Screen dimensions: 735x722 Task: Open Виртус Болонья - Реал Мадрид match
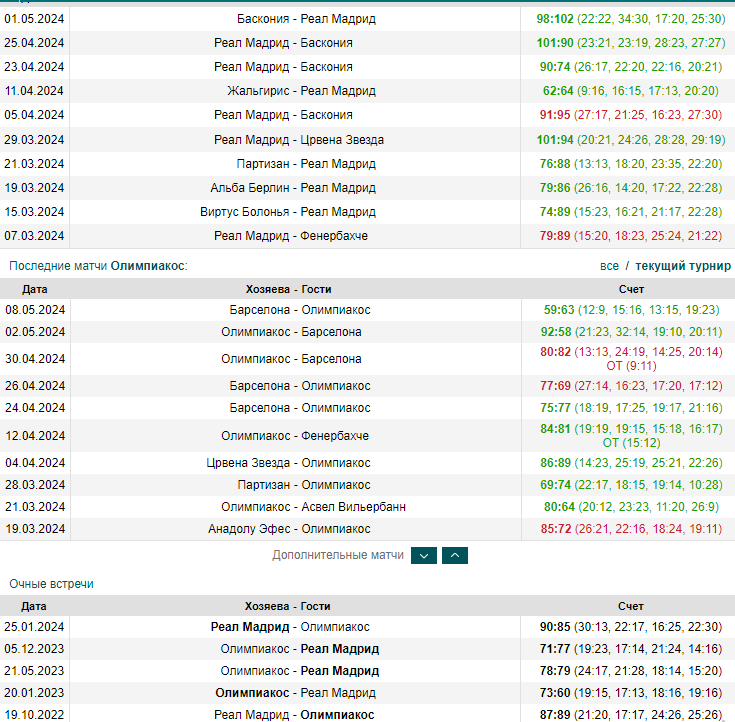[x=288, y=211]
